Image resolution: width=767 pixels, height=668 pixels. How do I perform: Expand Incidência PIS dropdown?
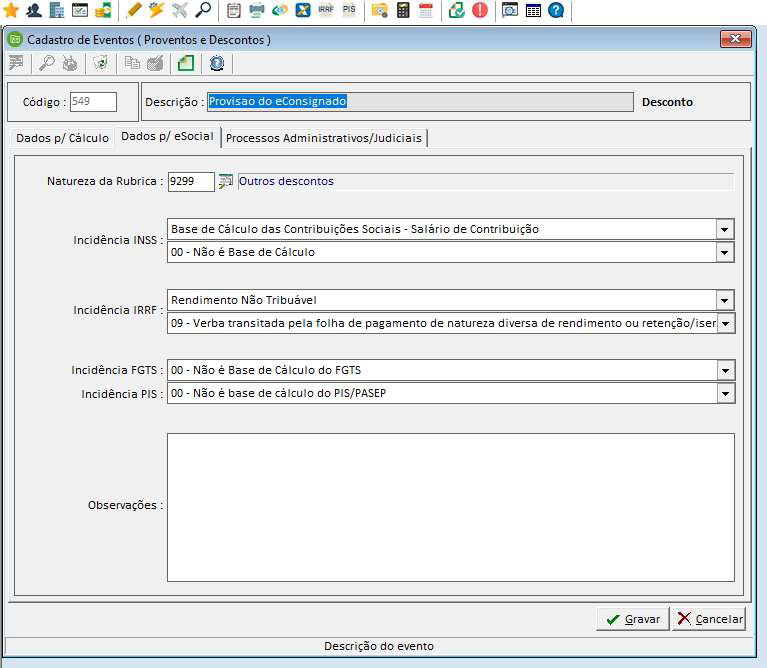[726, 394]
